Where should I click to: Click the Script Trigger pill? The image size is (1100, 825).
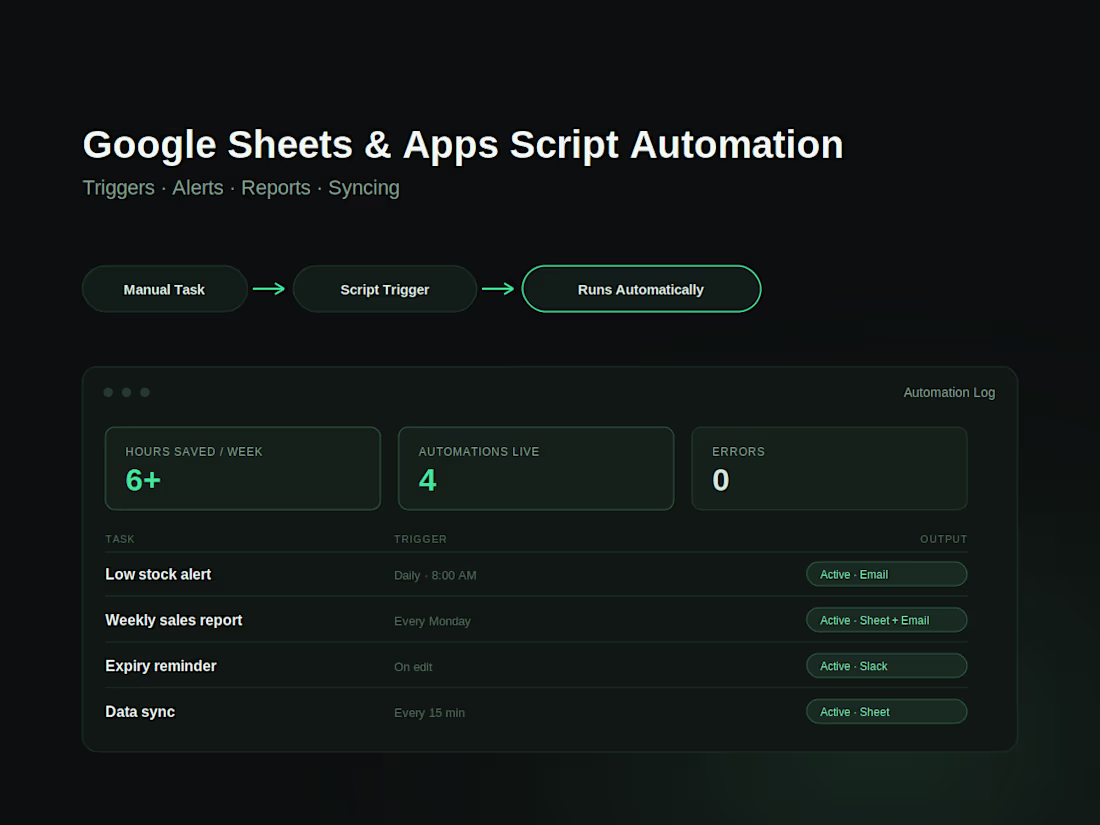coord(384,289)
